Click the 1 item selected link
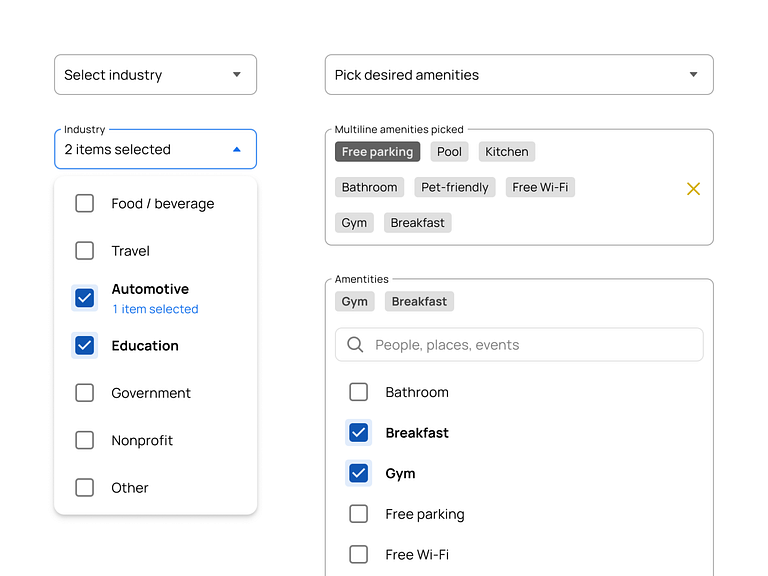The width and height of the screenshot is (768, 576). 155,310
